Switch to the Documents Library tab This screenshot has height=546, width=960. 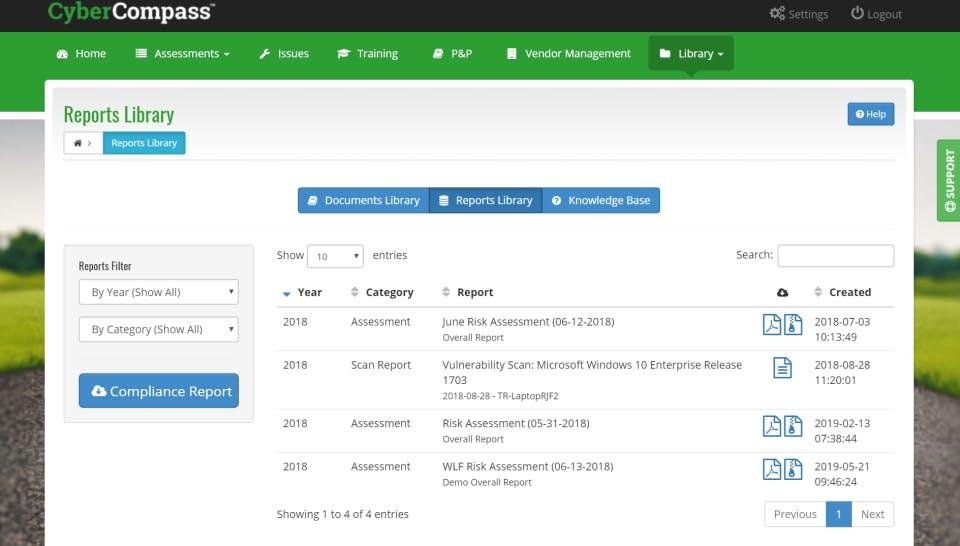(x=363, y=200)
